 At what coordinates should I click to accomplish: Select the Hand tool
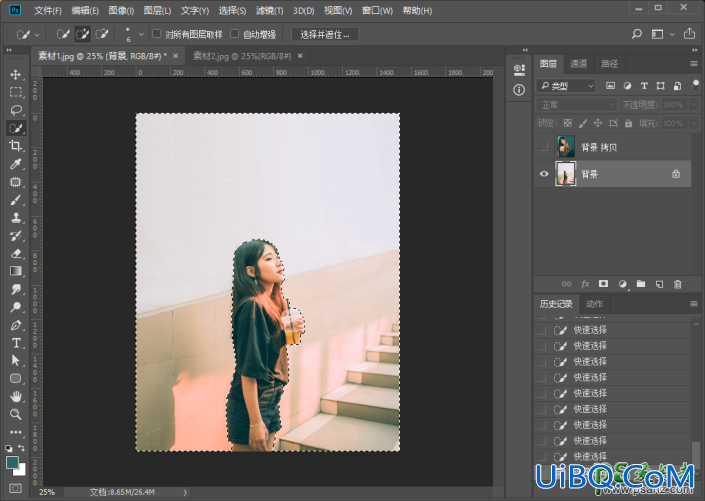point(16,396)
